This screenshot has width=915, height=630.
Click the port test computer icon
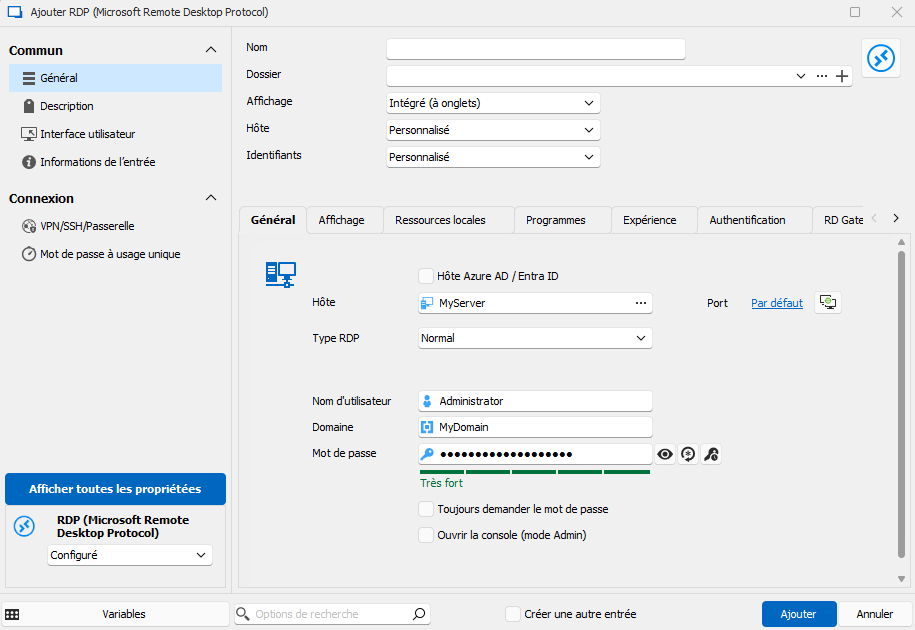click(827, 302)
